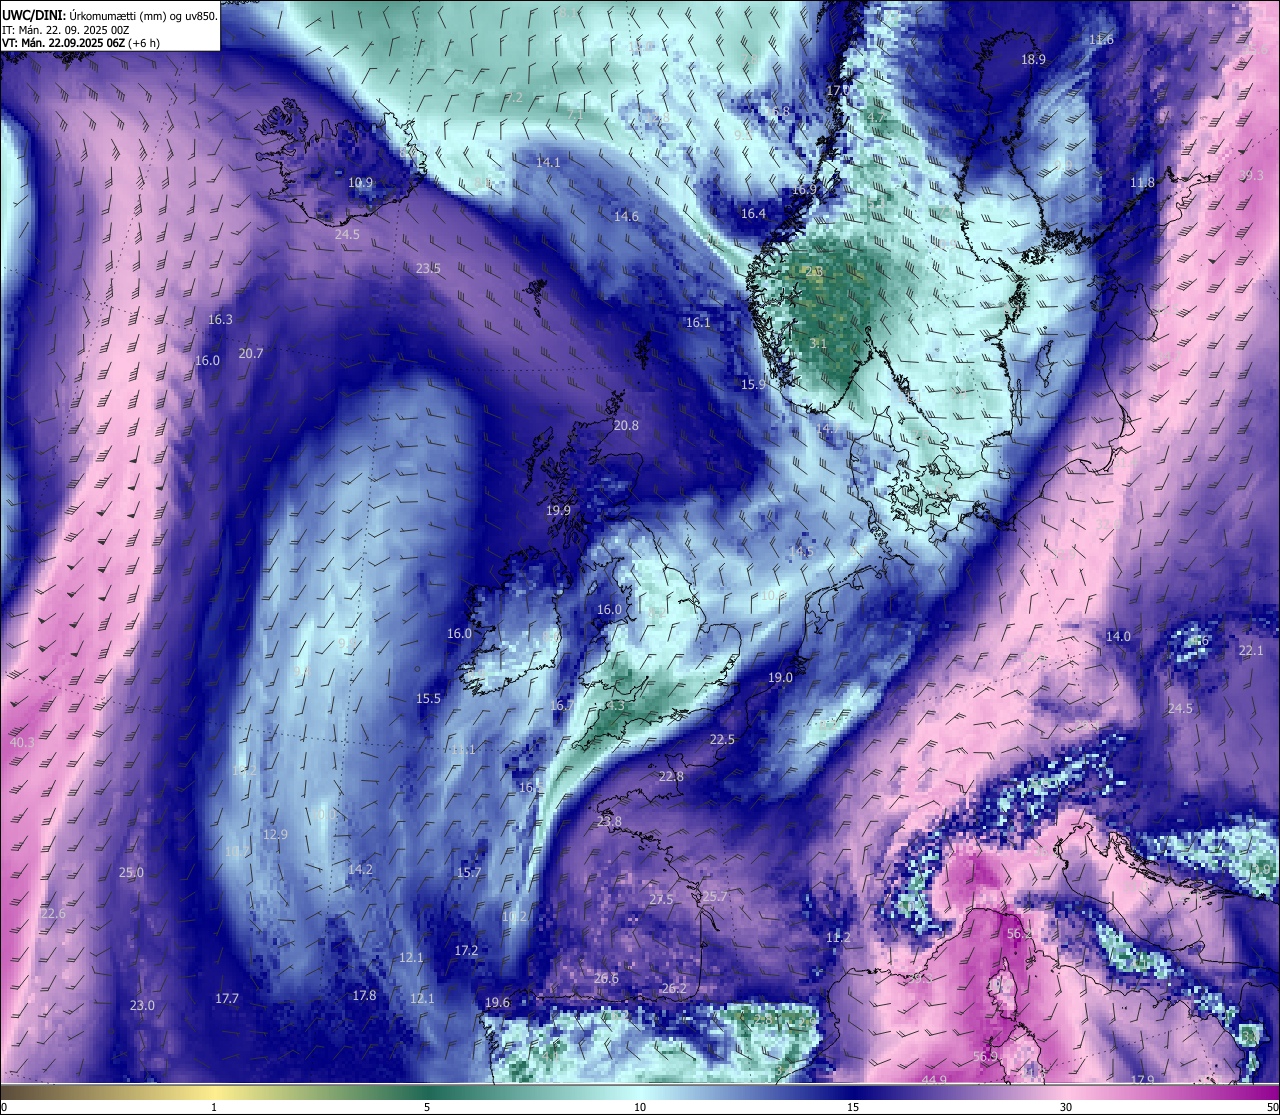Click the 19.9 value over Scotland
This screenshot has width=1280, height=1115.
[558, 510]
